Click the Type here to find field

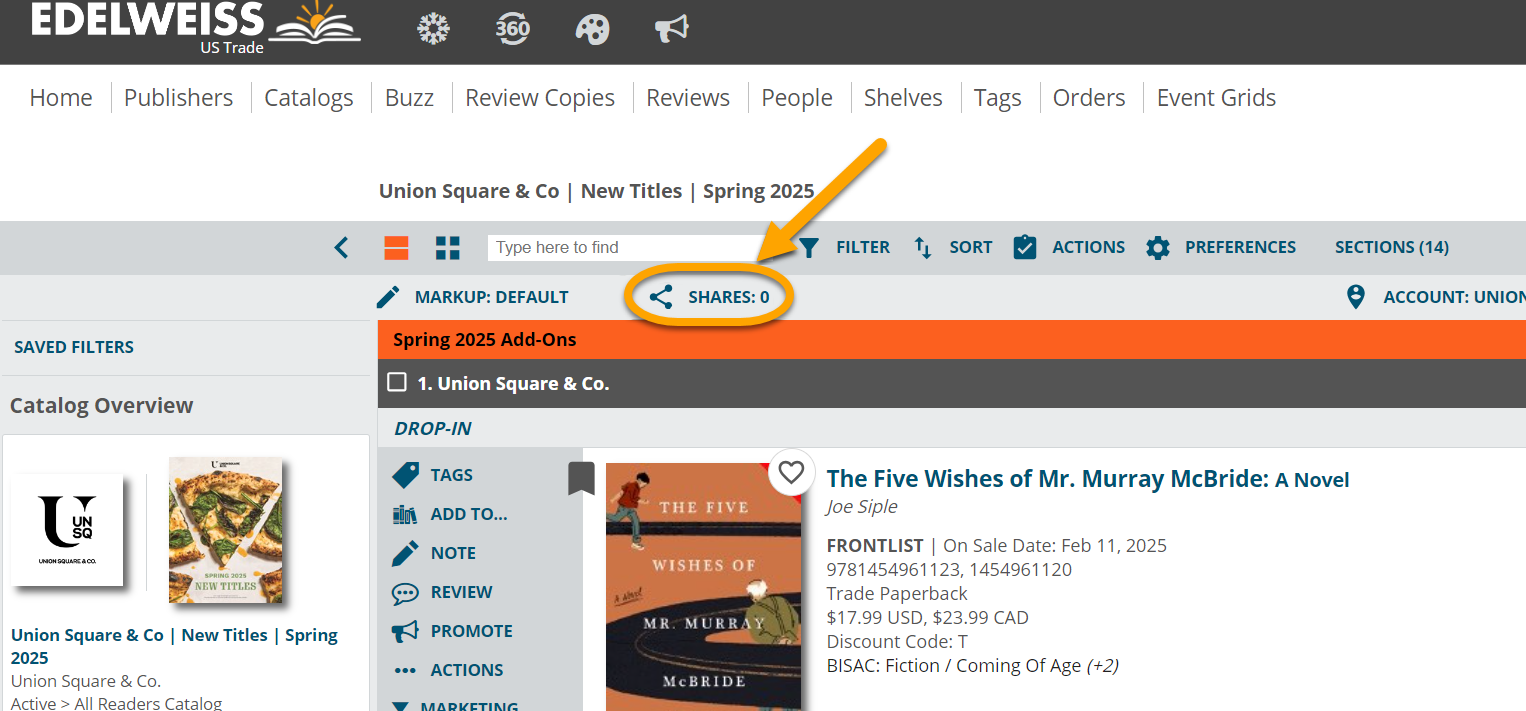click(627, 247)
